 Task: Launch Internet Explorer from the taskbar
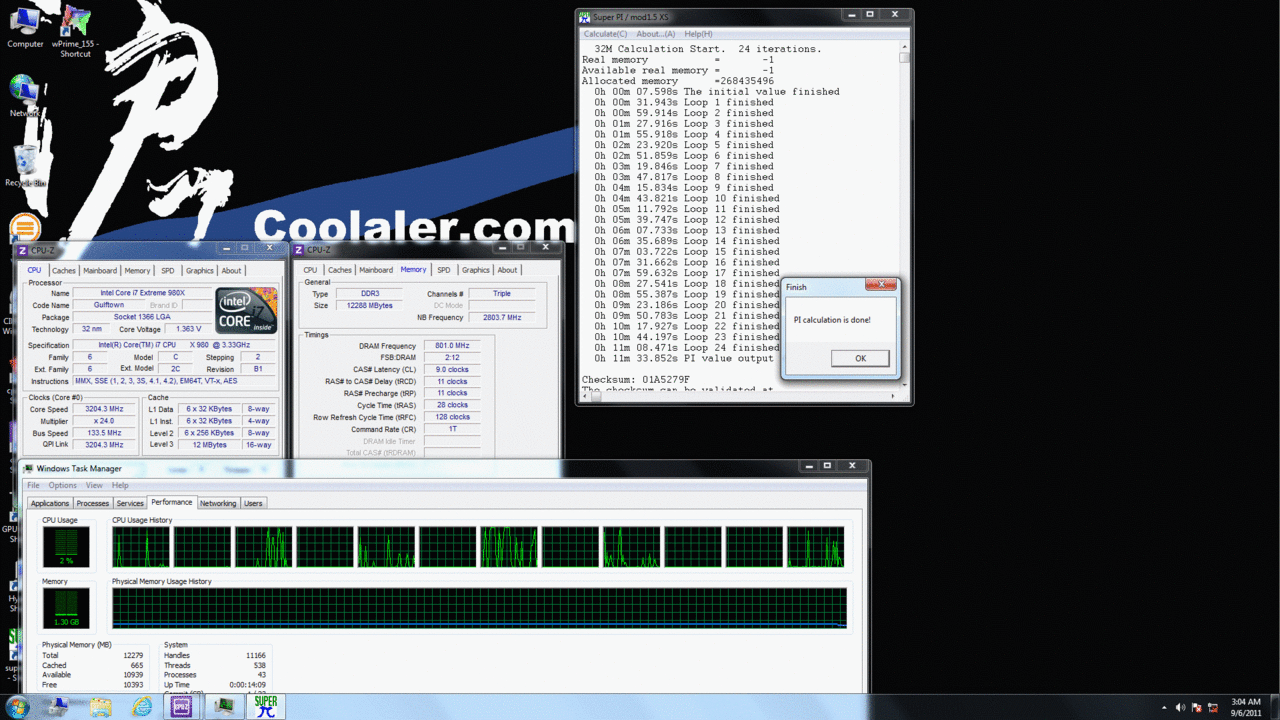[142, 707]
